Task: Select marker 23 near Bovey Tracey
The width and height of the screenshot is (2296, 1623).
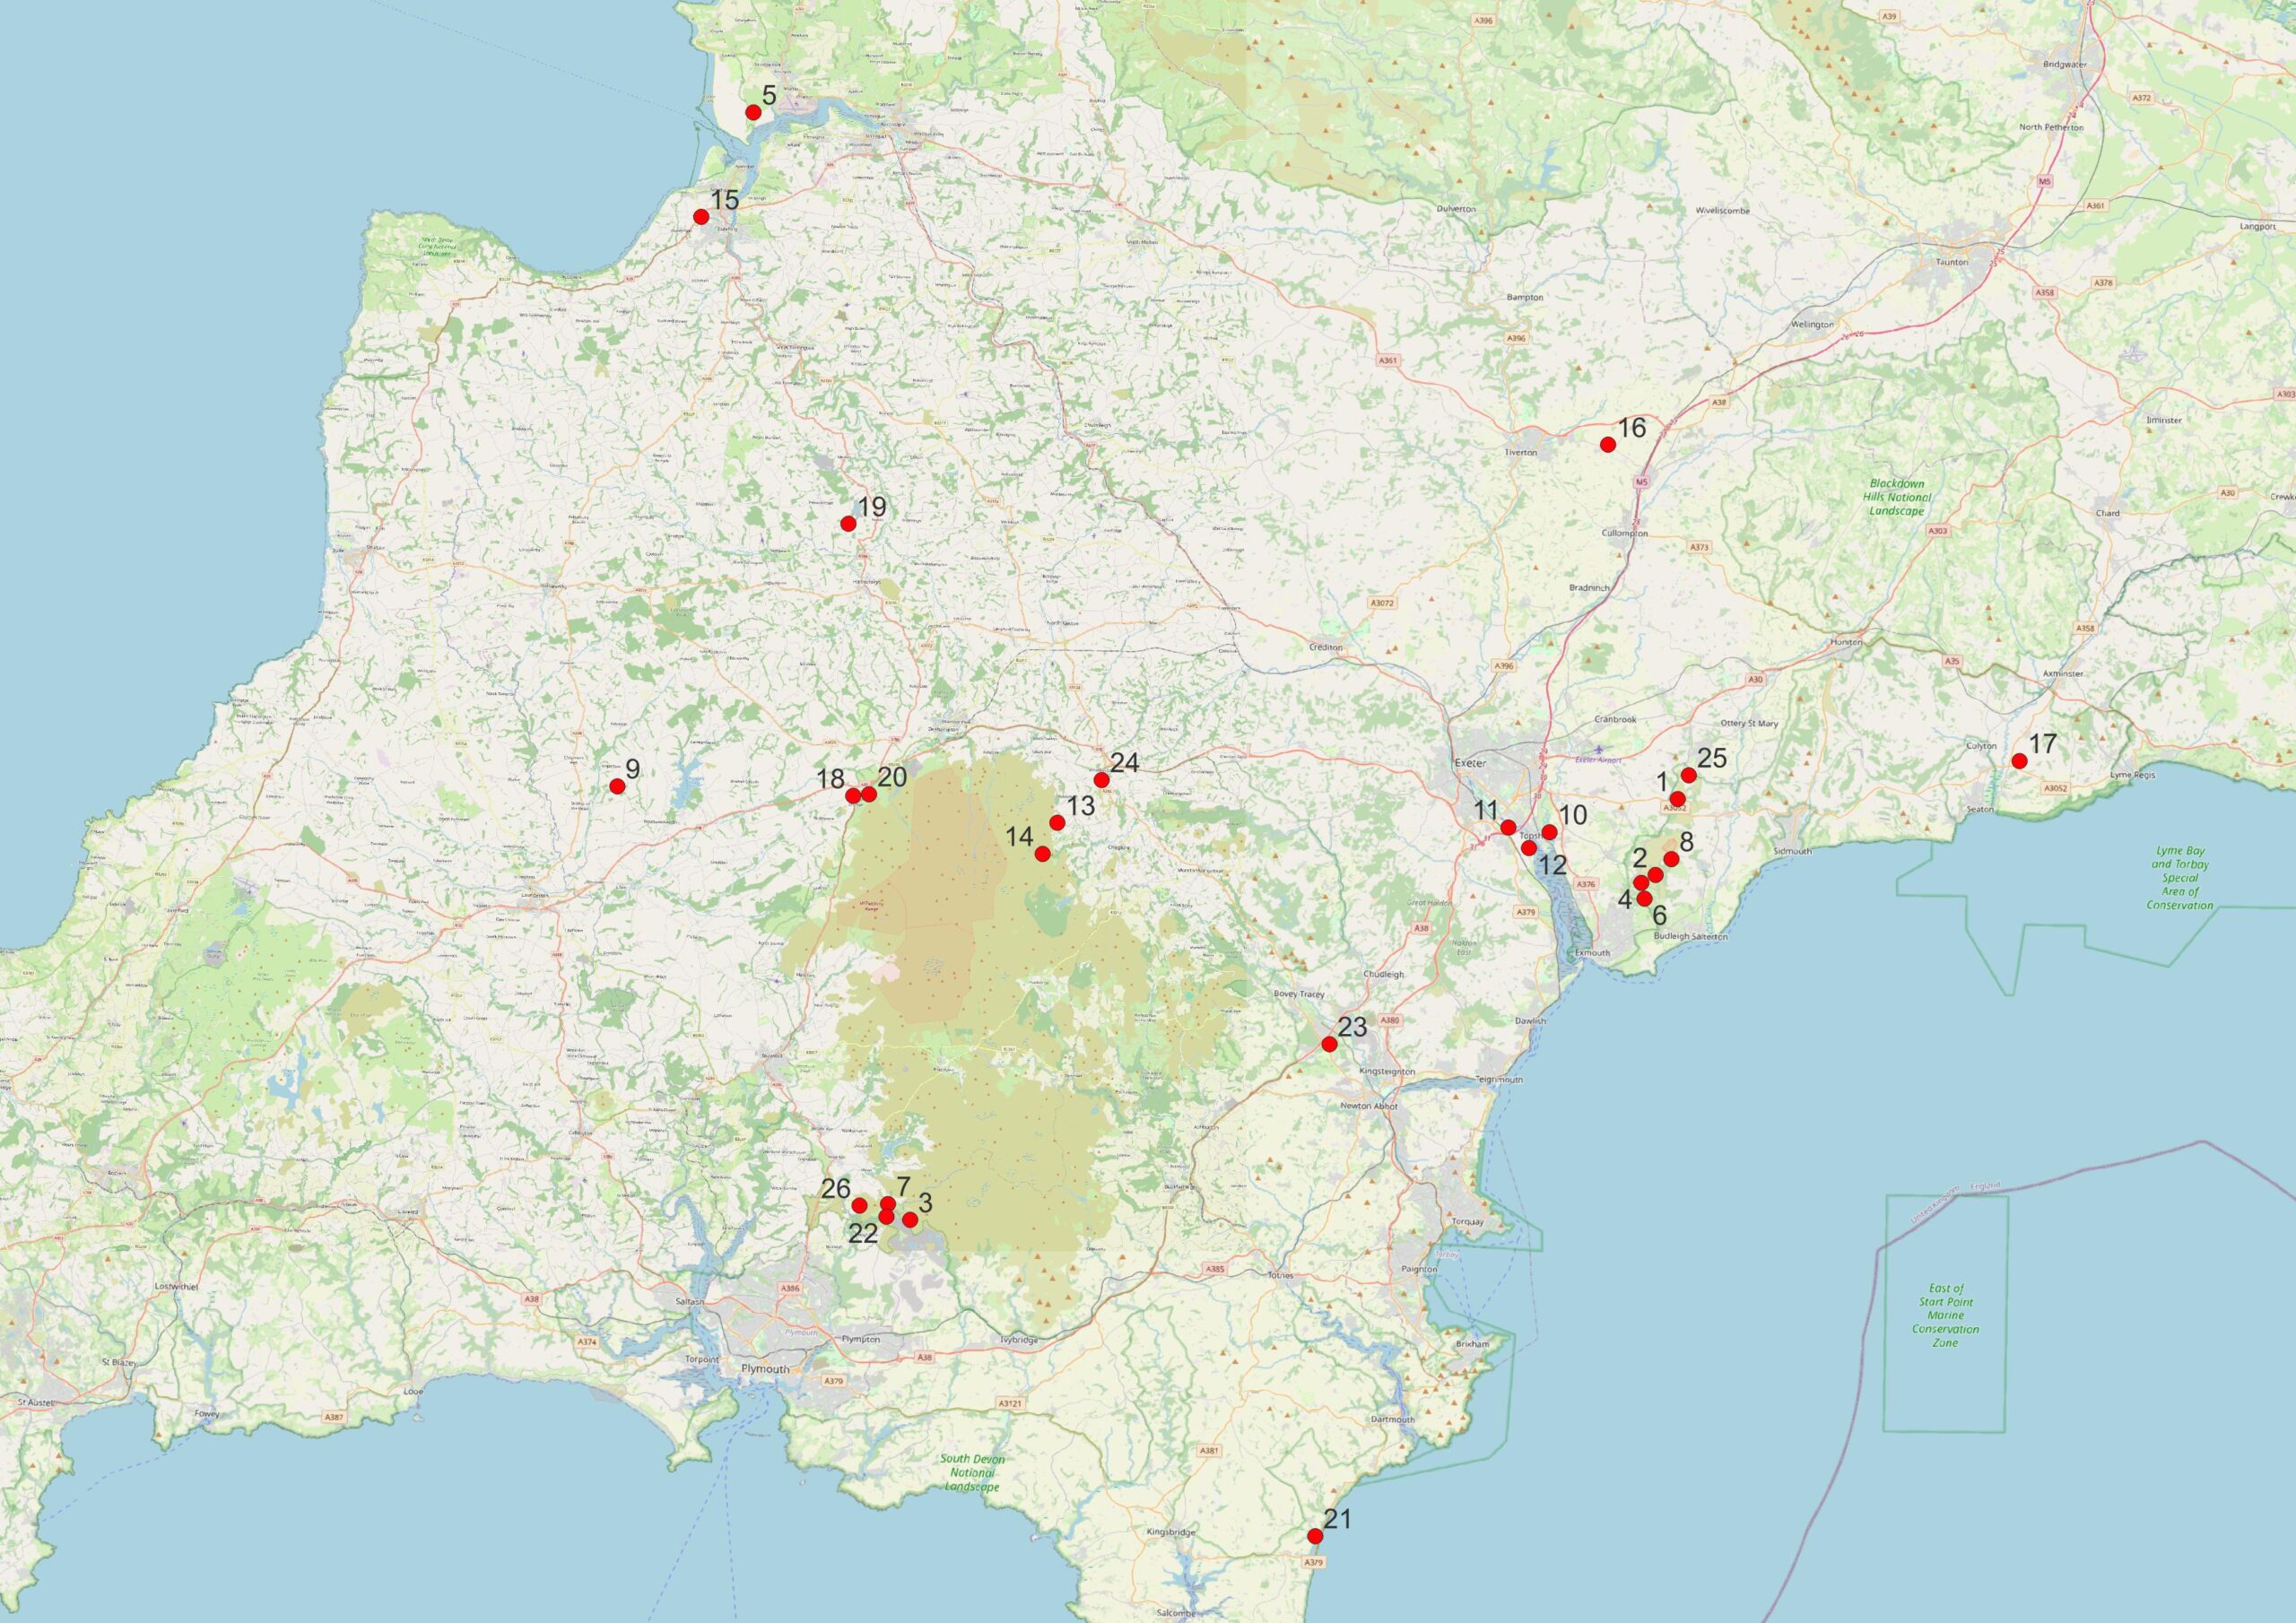Action: (1329, 1044)
